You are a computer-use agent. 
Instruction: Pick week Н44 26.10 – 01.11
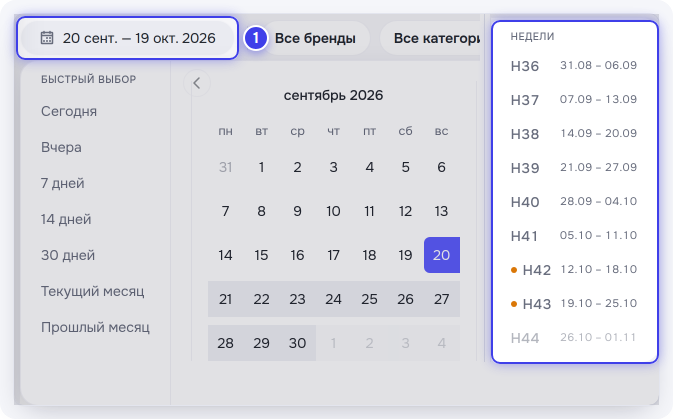574,337
